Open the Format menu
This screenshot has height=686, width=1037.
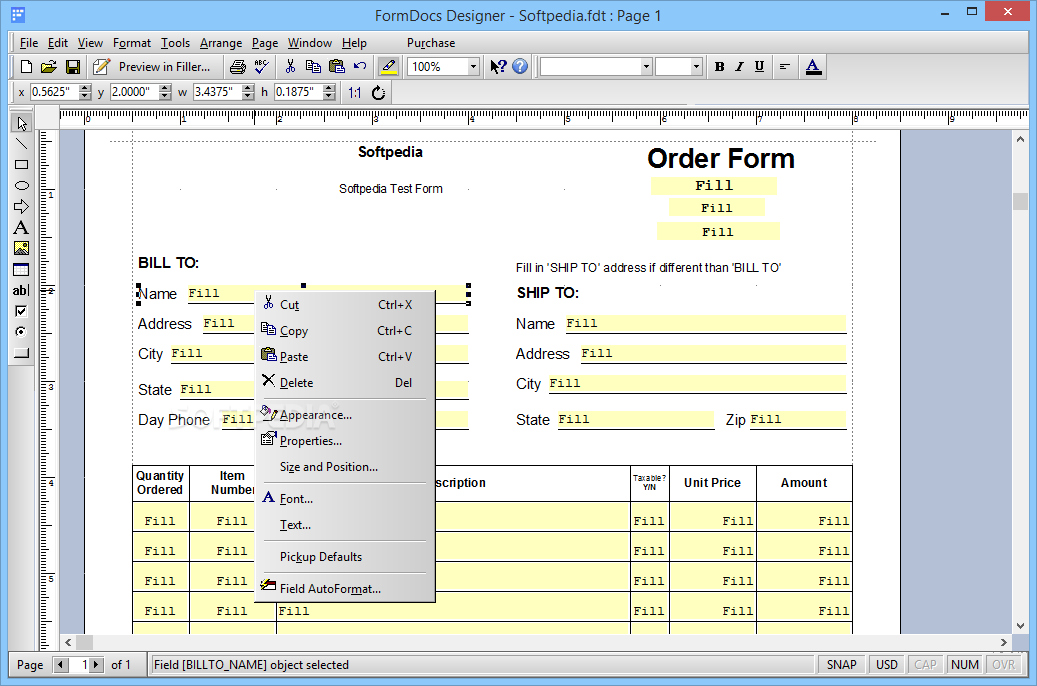[x=132, y=43]
